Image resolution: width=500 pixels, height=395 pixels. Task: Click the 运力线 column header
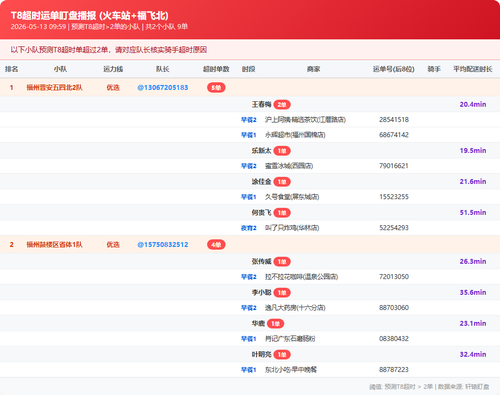point(113,69)
